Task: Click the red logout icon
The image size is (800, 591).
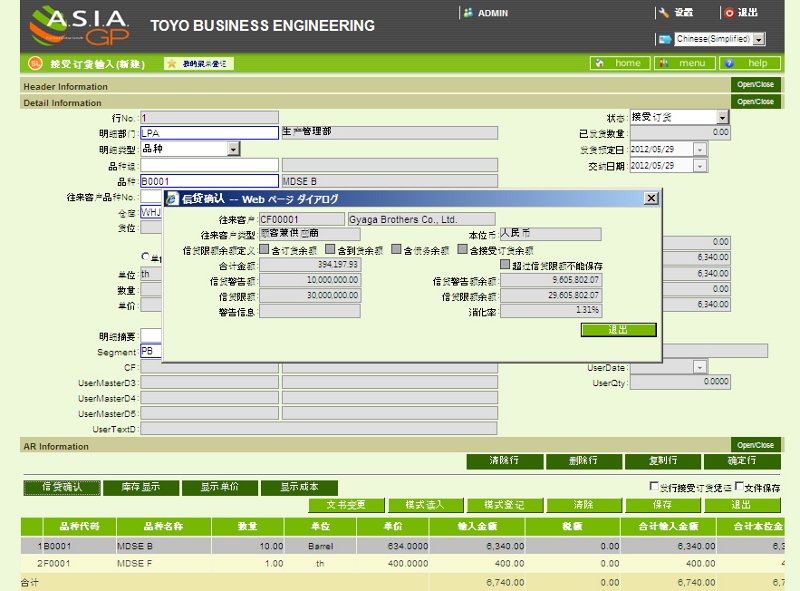Action: pyautogui.click(x=729, y=13)
